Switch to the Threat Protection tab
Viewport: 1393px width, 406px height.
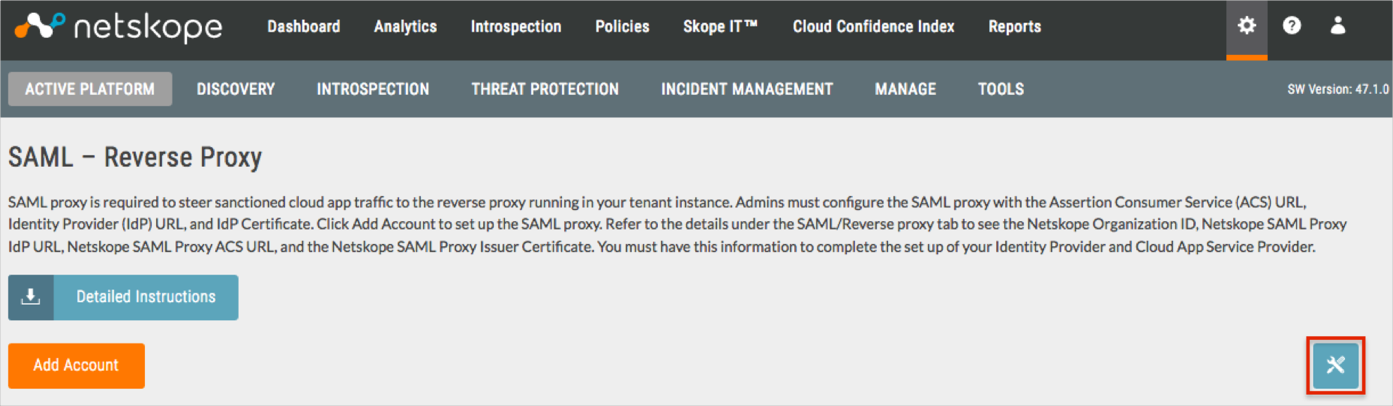545,89
